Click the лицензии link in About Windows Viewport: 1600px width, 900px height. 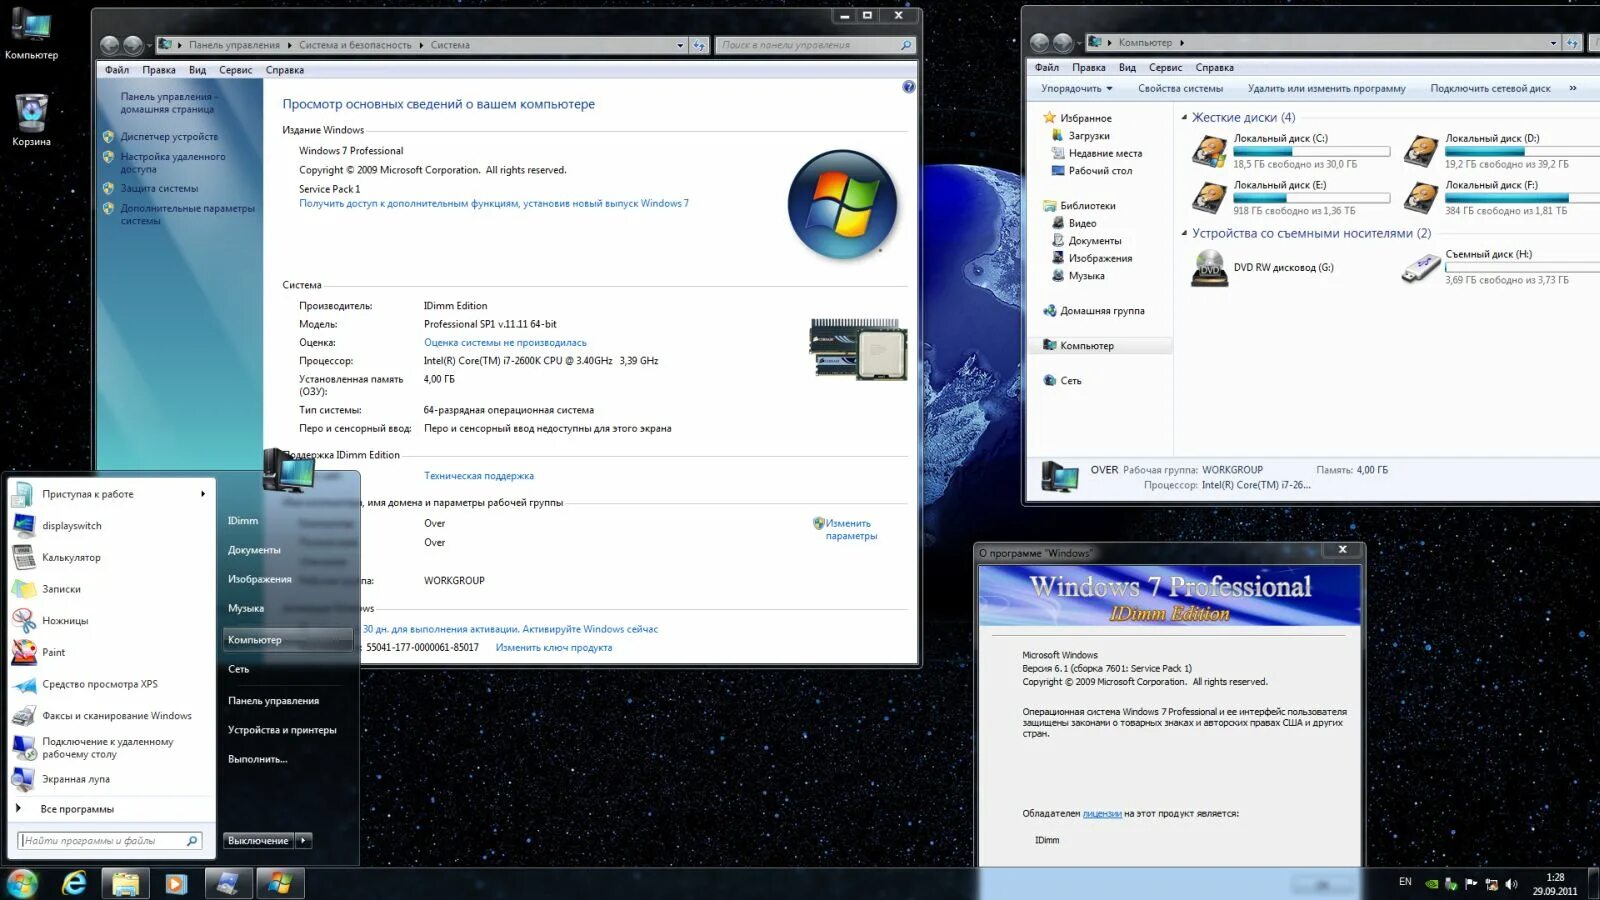(x=1102, y=814)
